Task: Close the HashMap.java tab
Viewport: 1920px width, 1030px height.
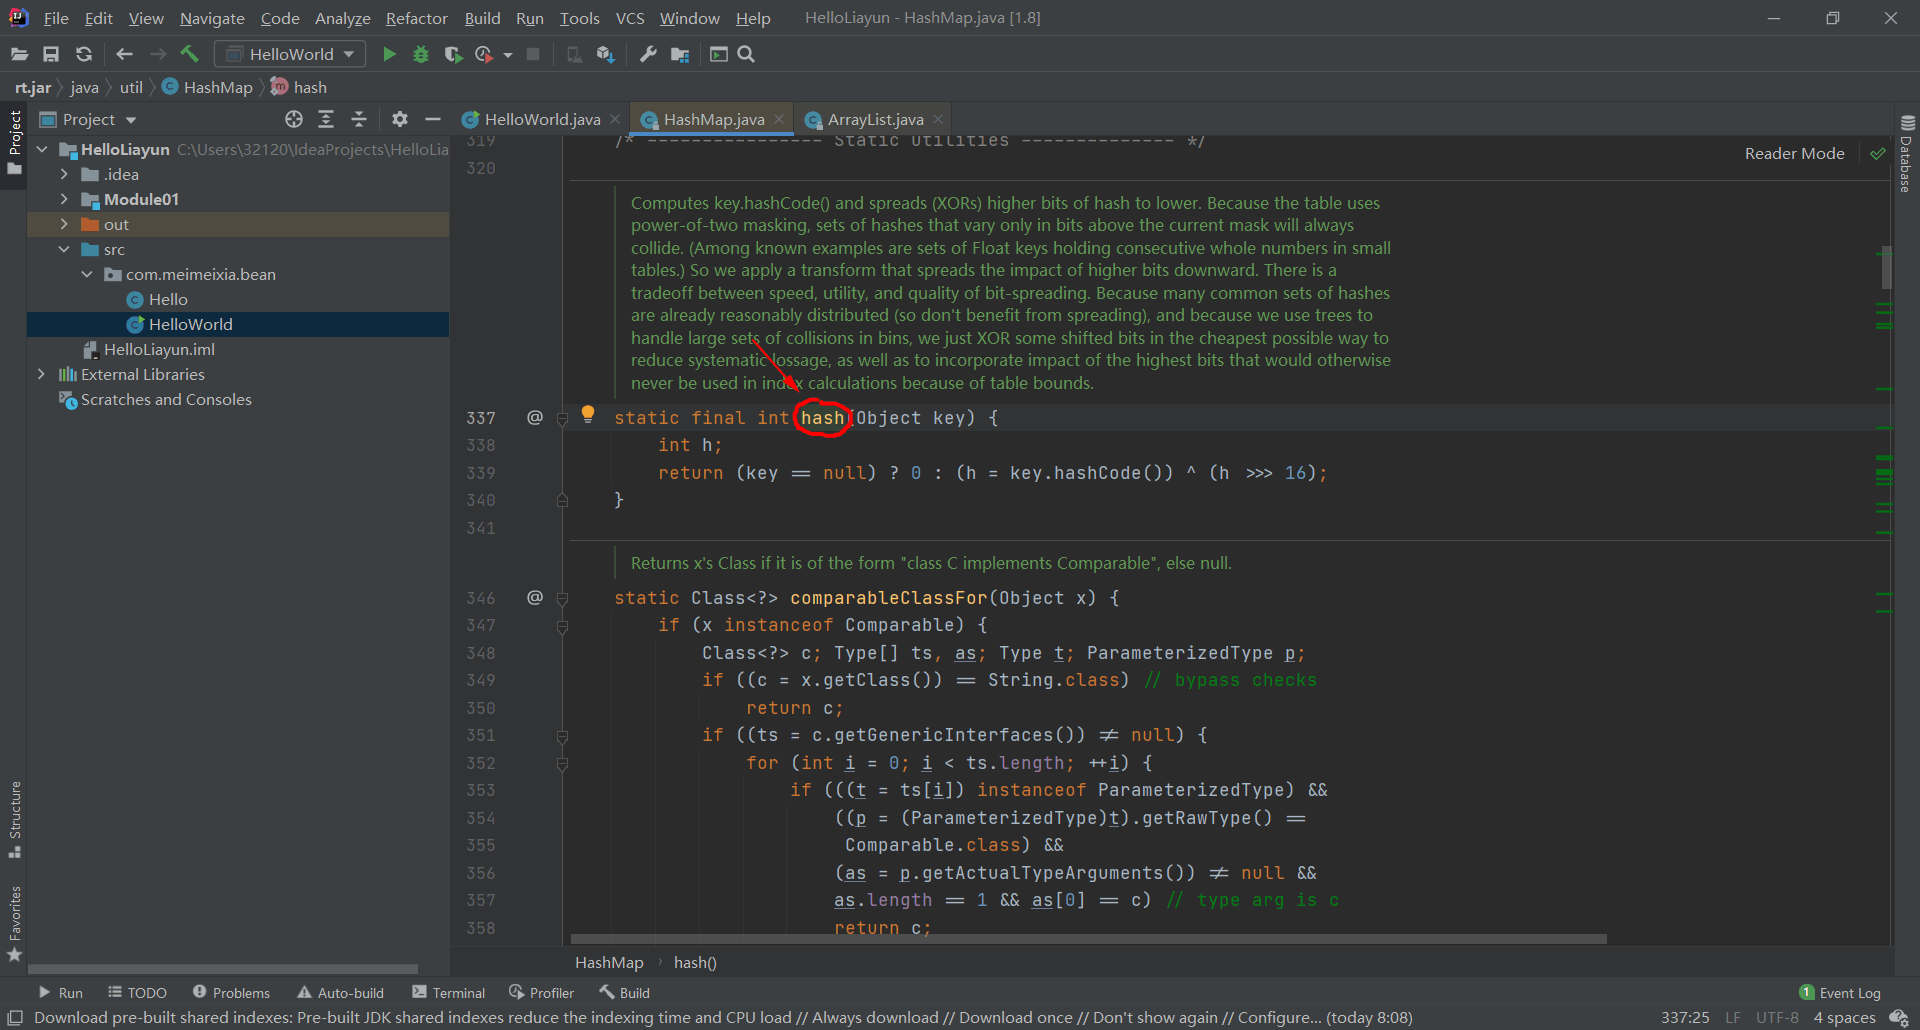Action: [779, 119]
